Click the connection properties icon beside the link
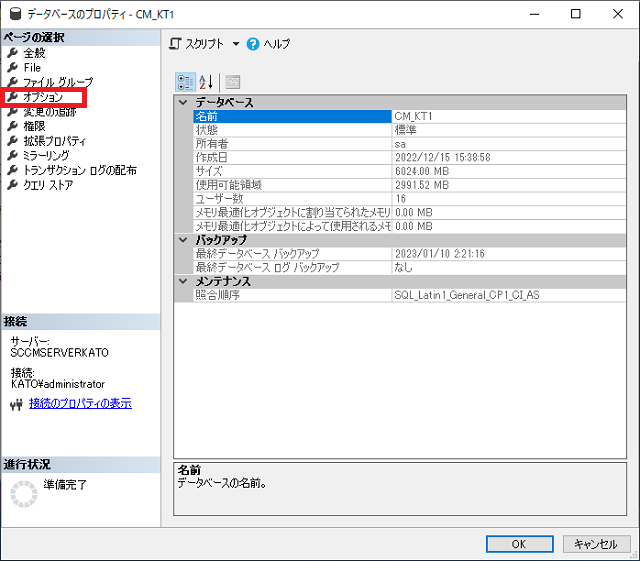This screenshot has width=640, height=561. [15, 404]
